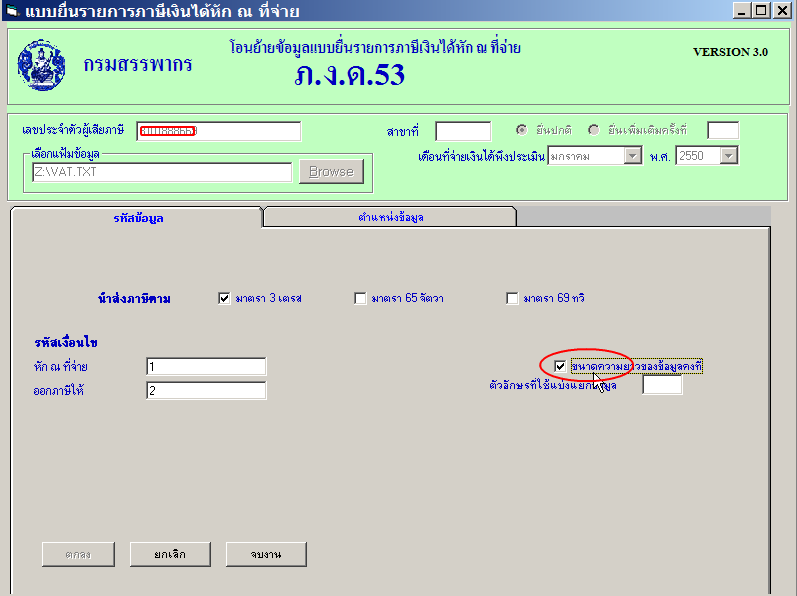Choose the ยื่นเพิ่มเติมครั้งที่ radio option
The height and width of the screenshot is (596, 797).
594,130
